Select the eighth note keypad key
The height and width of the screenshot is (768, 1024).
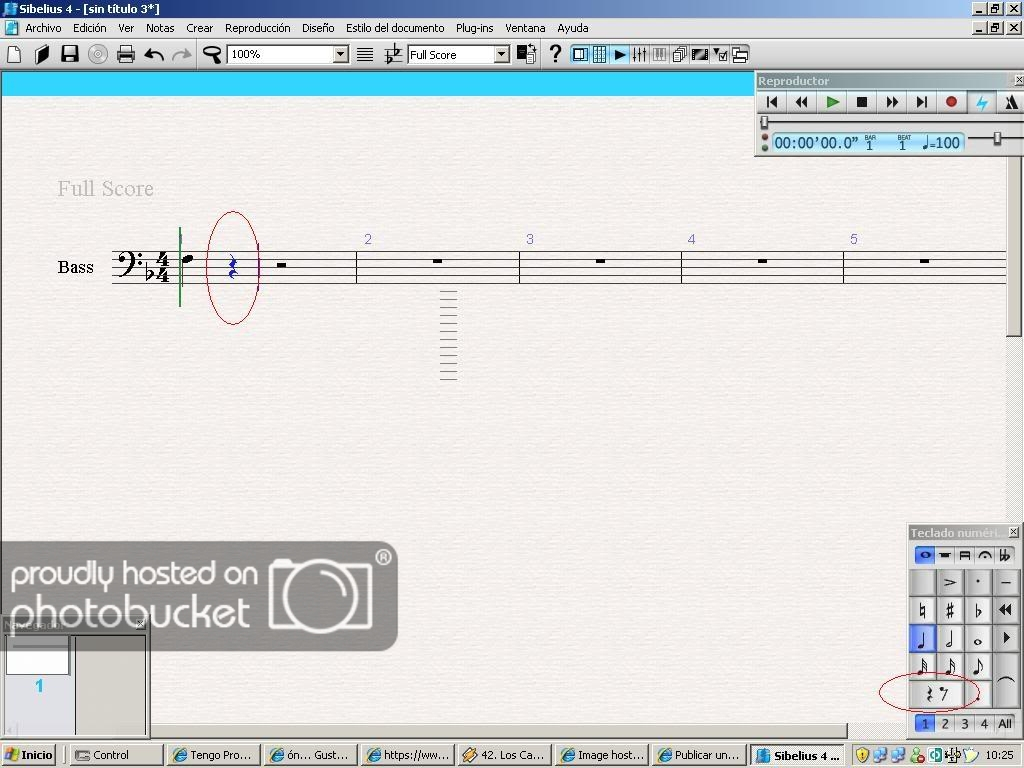pos(978,667)
